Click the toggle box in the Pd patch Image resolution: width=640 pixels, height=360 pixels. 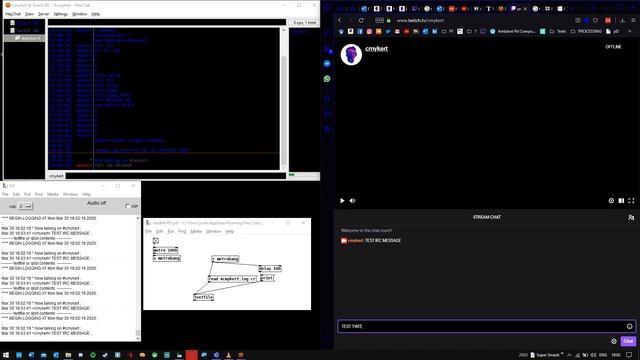[x=156, y=241]
